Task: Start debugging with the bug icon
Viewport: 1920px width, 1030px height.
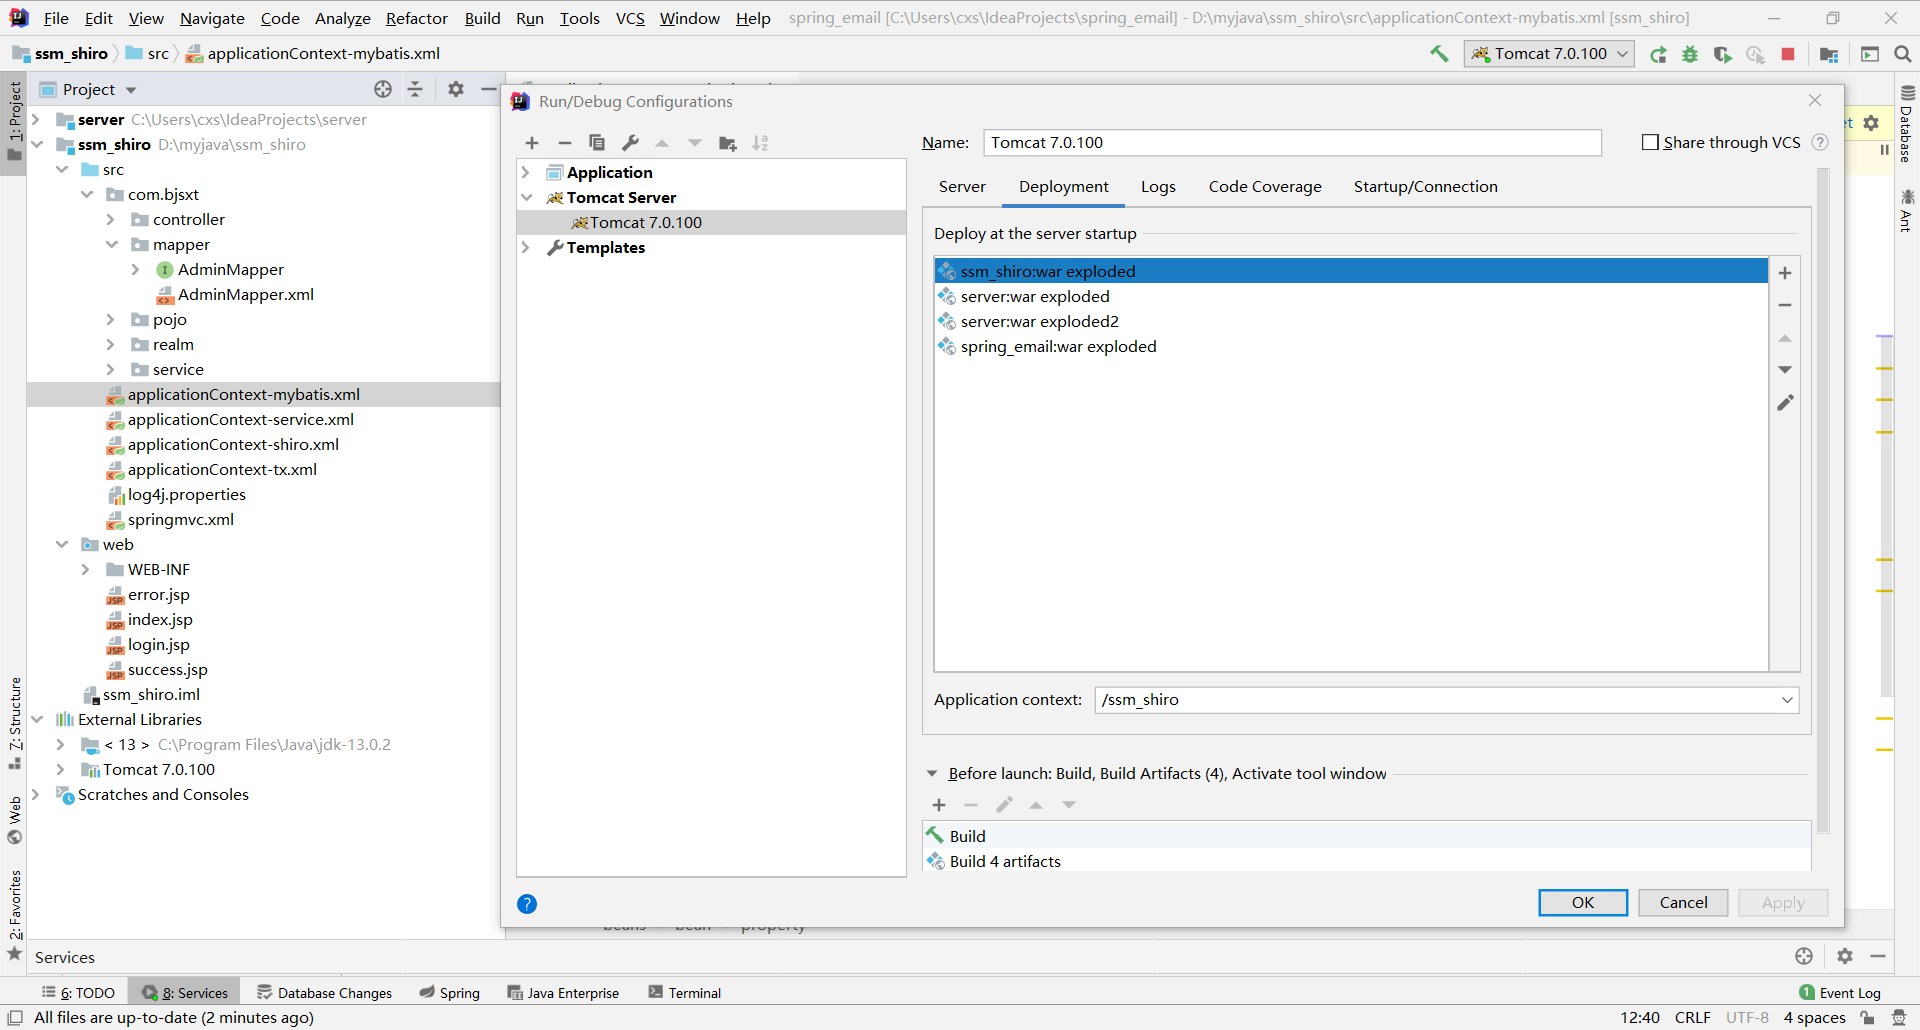Action: pyautogui.click(x=1690, y=54)
